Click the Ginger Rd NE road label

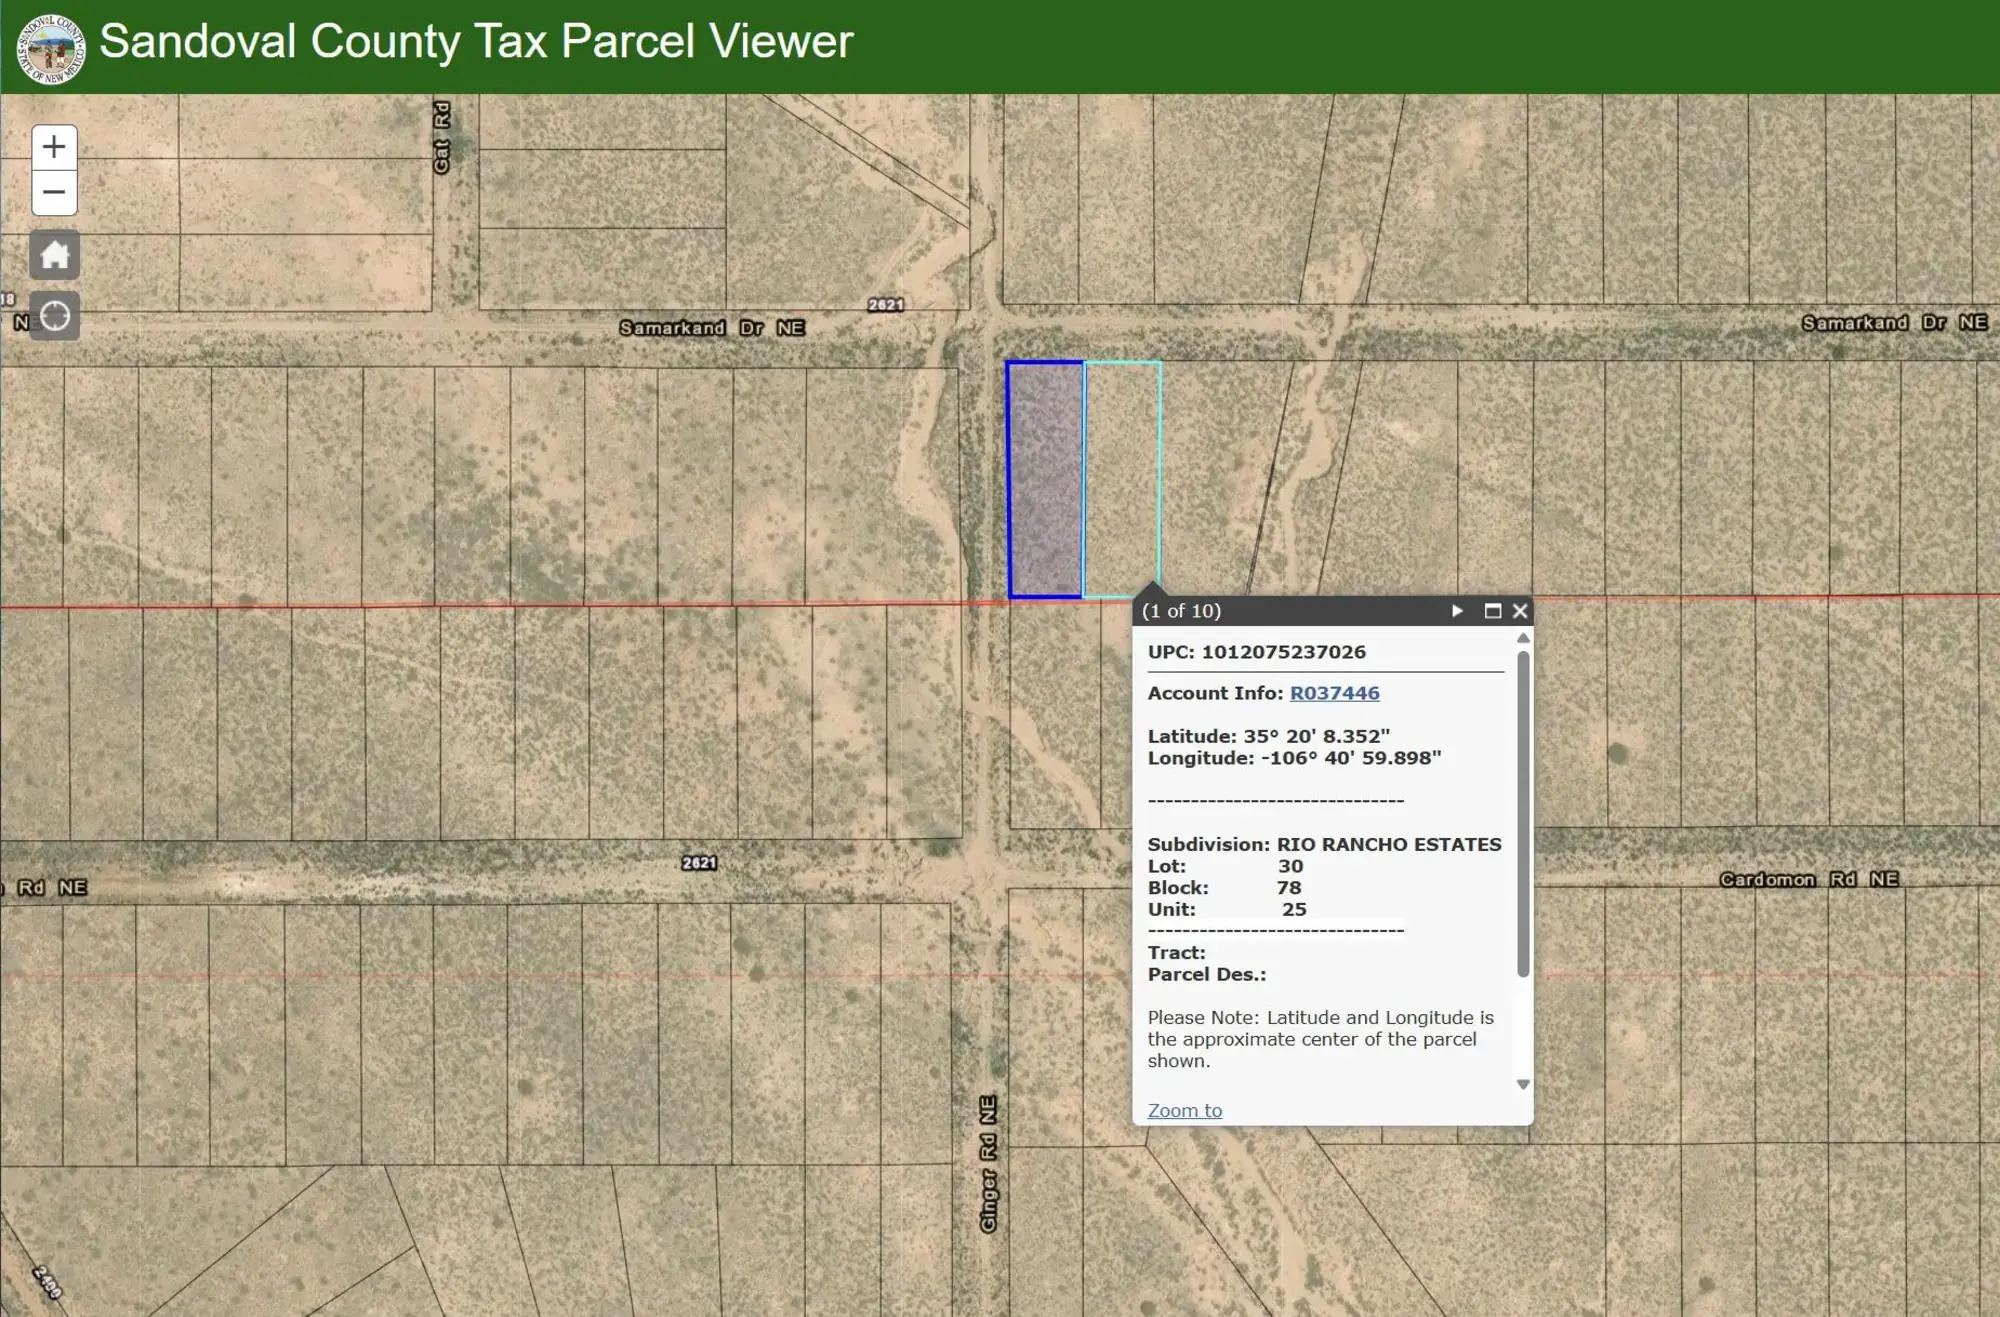(988, 1164)
